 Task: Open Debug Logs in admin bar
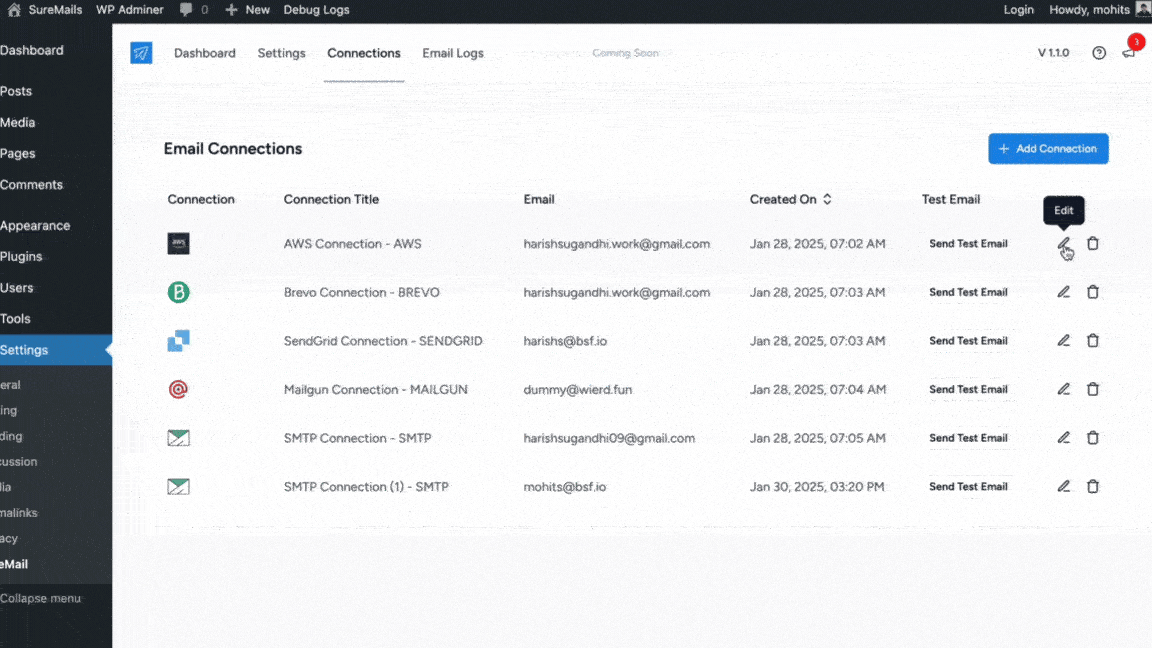316,10
